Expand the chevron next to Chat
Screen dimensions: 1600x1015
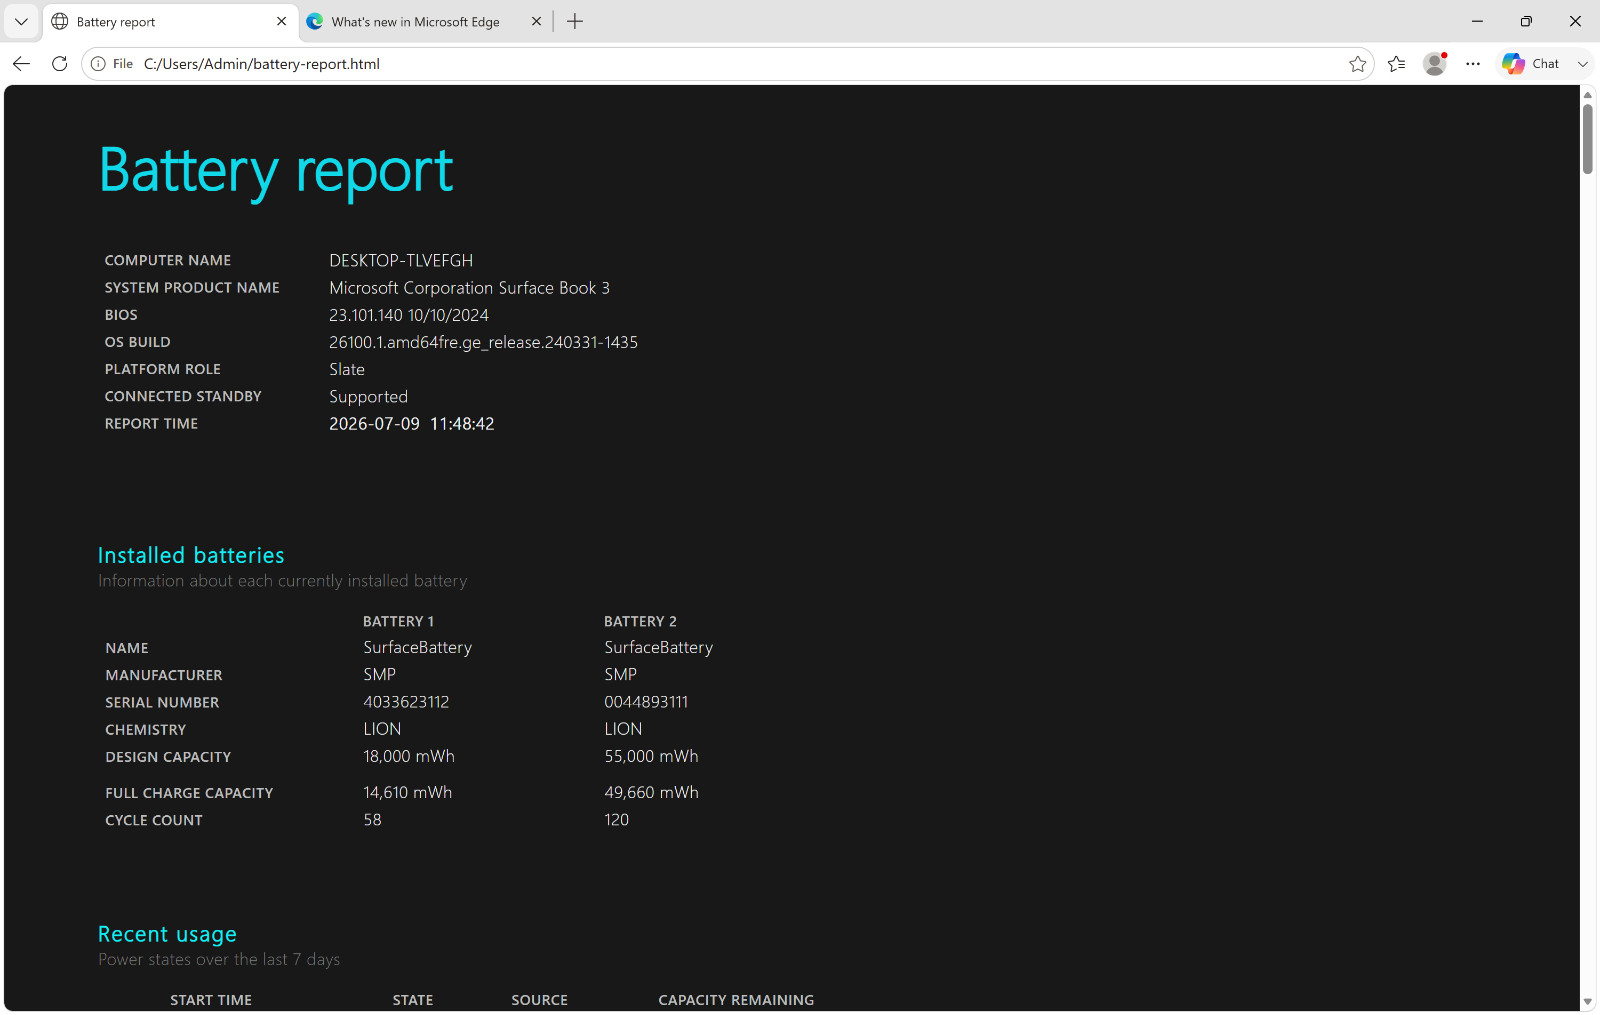(x=1582, y=64)
